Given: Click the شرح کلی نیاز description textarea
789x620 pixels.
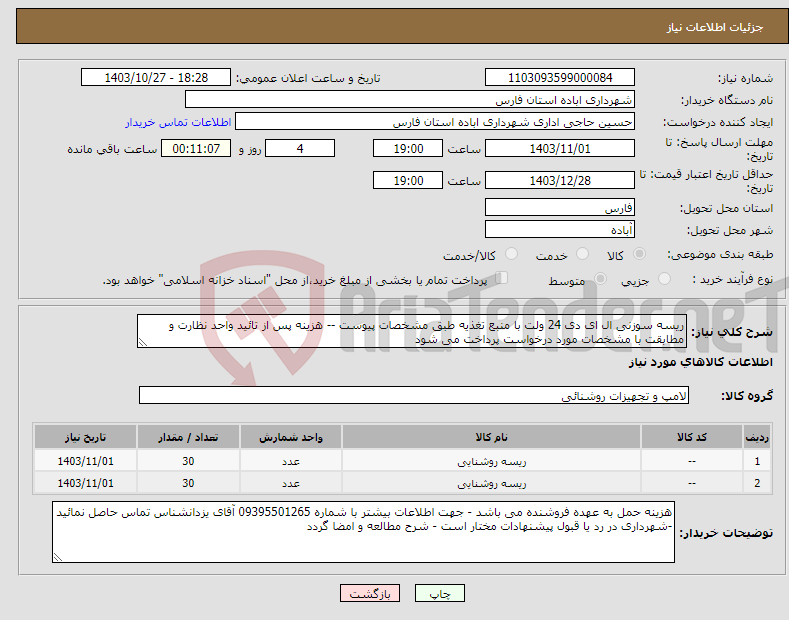Looking at the screenshot, I should coord(412,331).
